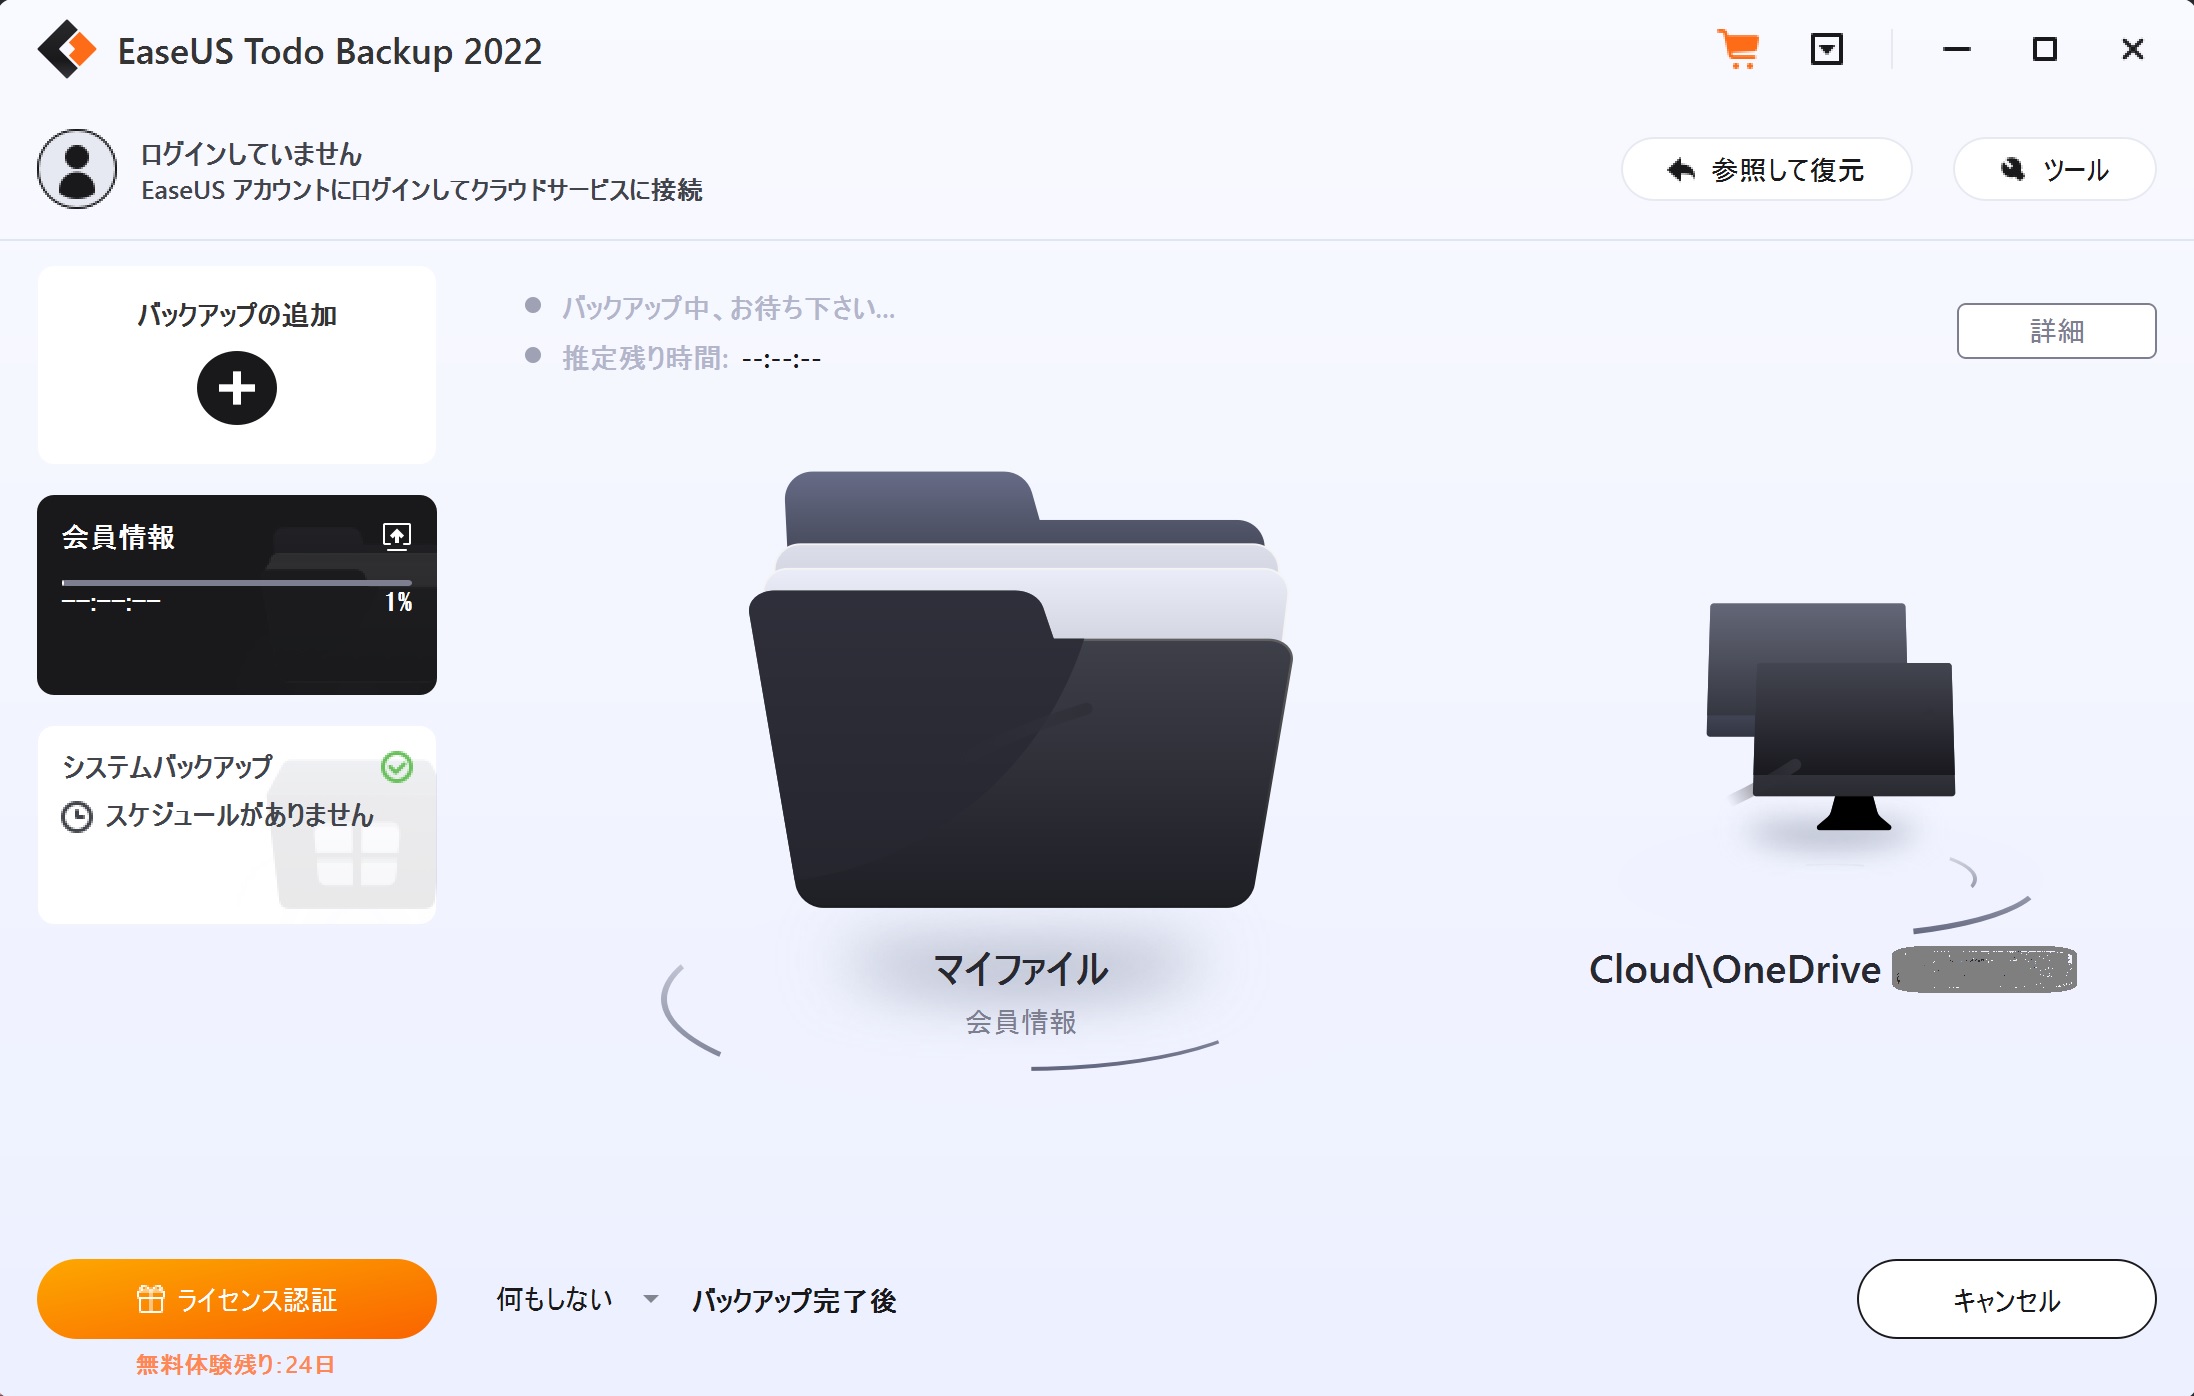Screen dimensions: 2194x1396
Task: Click EaseUS アカウント login description text
Action: pos(422,190)
